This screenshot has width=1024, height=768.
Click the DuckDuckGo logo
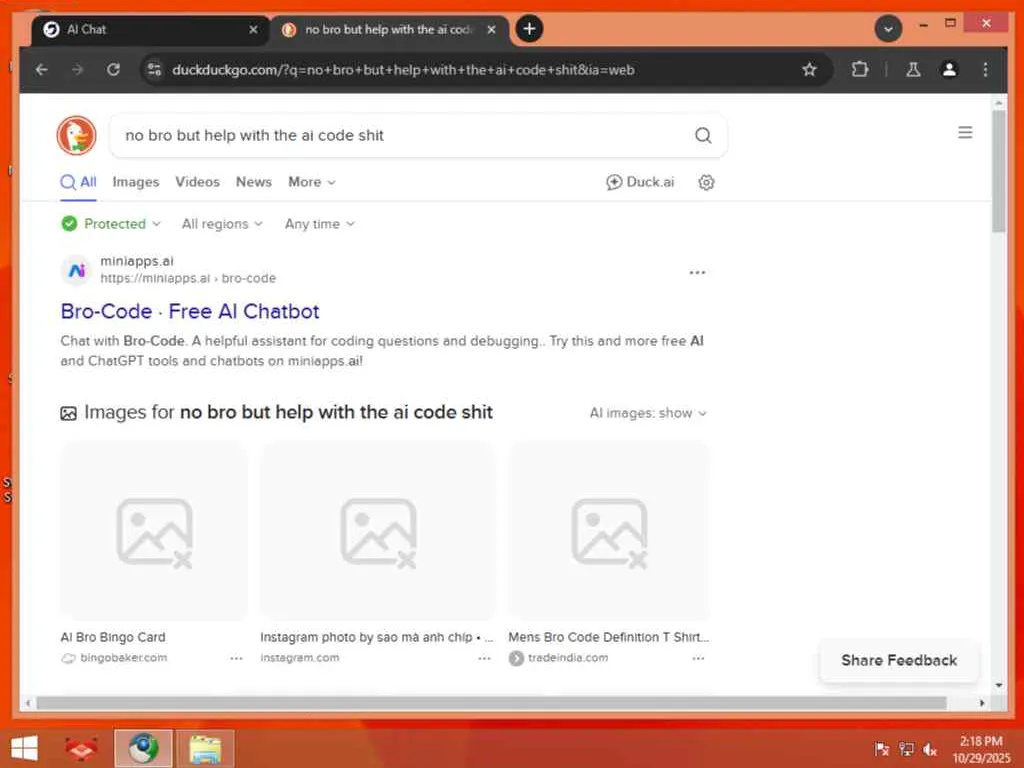click(x=76, y=135)
